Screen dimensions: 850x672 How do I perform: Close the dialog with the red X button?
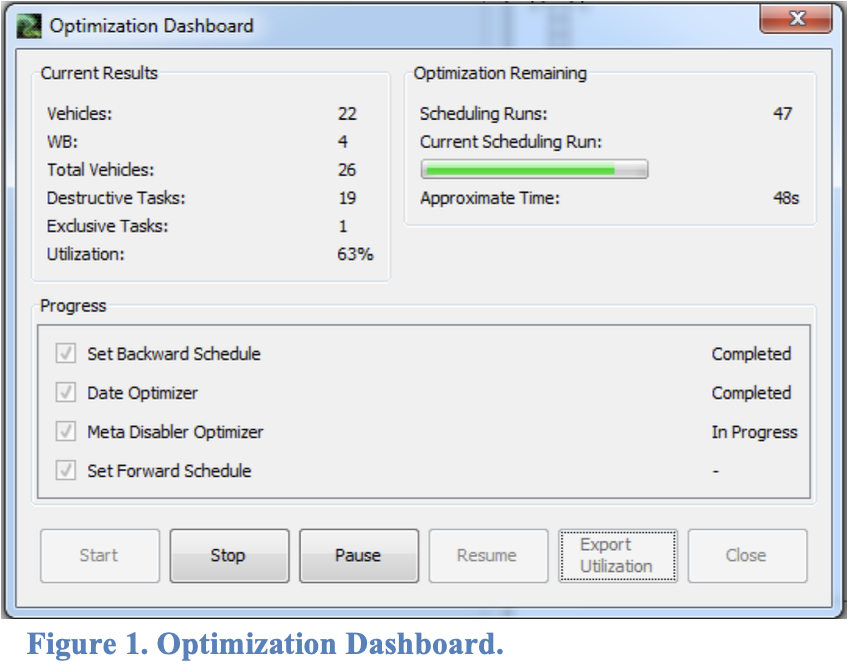796,20
